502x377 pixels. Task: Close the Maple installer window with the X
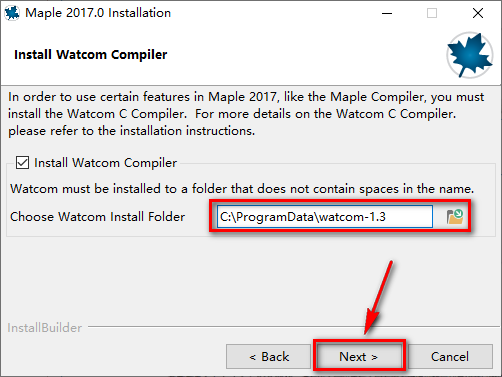tap(478, 13)
